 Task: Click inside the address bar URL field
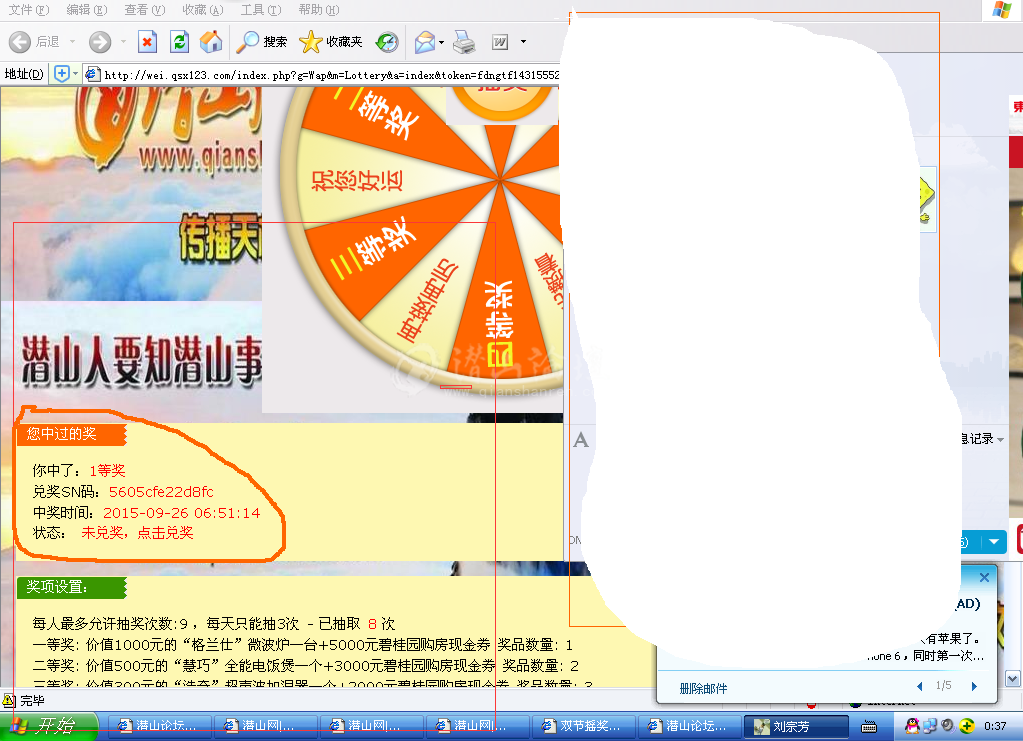300,74
